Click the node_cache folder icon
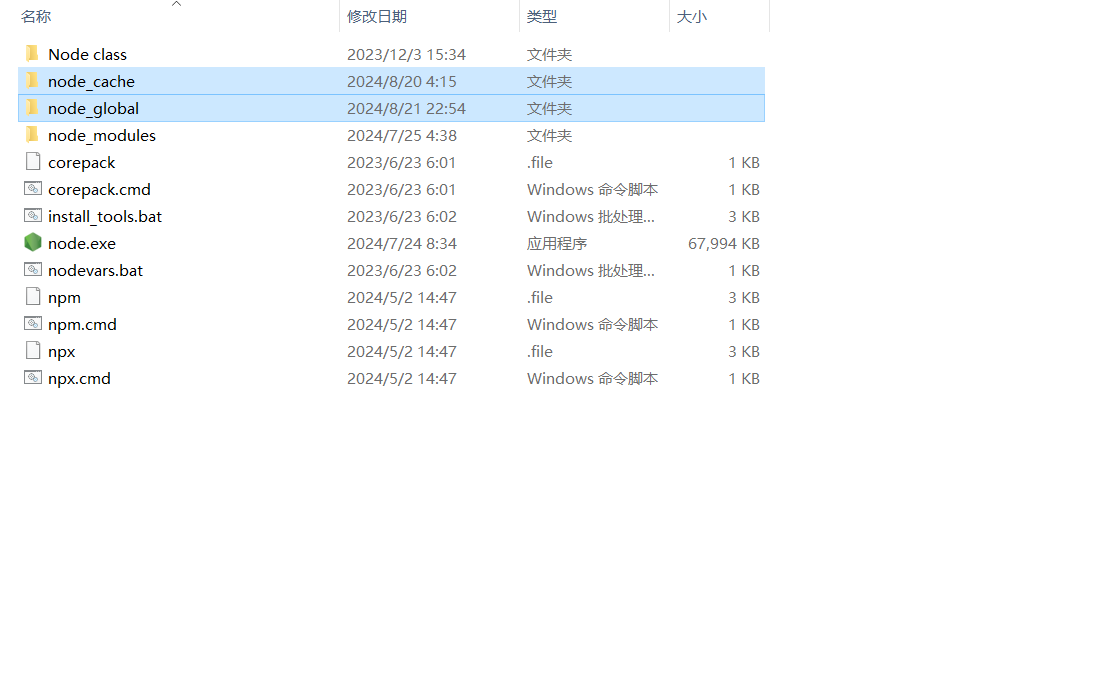Screen dimensions: 1093x673 pos(32,81)
